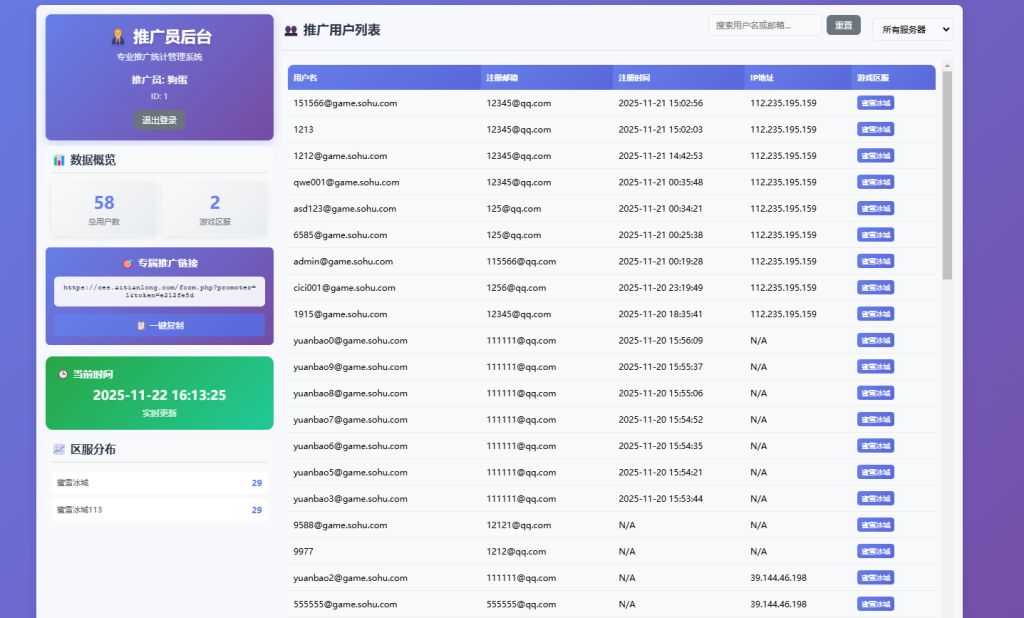Click the target icon beside 专属推广链接
The width and height of the screenshot is (1024, 618).
pyautogui.click(x=127, y=263)
